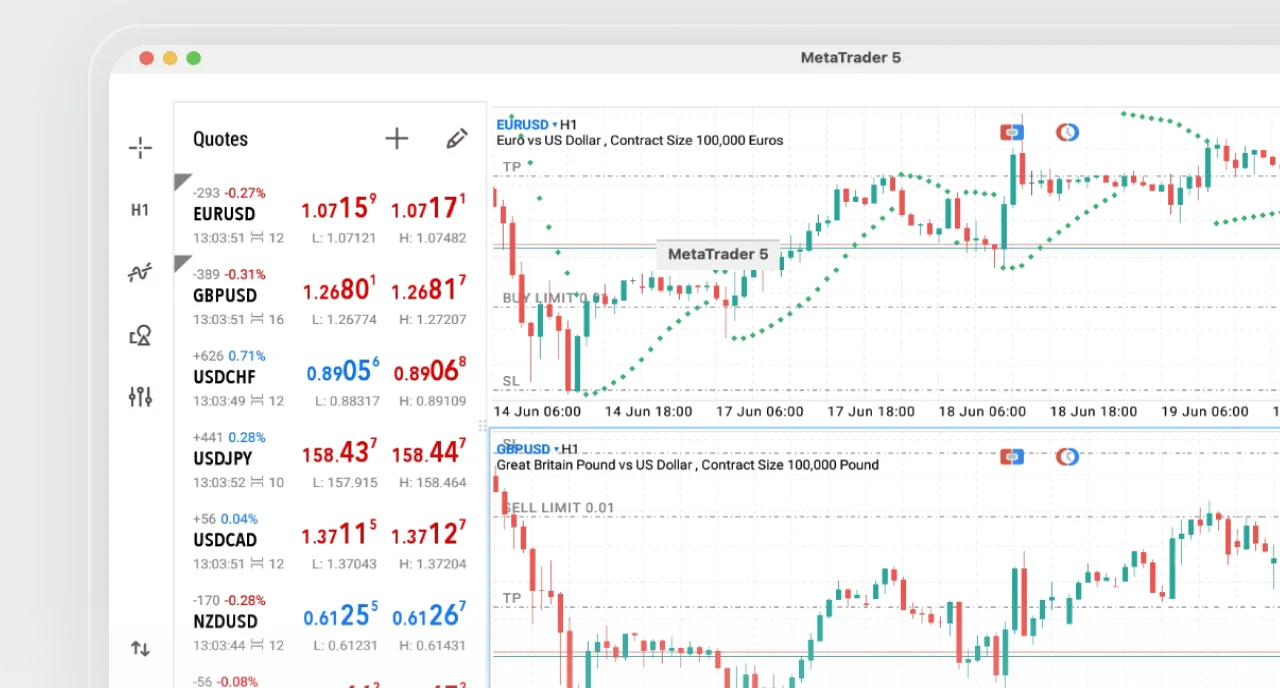
Task: Click the circular orange-blue icon on EURUSD chart
Action: (x=1068, y=132)
